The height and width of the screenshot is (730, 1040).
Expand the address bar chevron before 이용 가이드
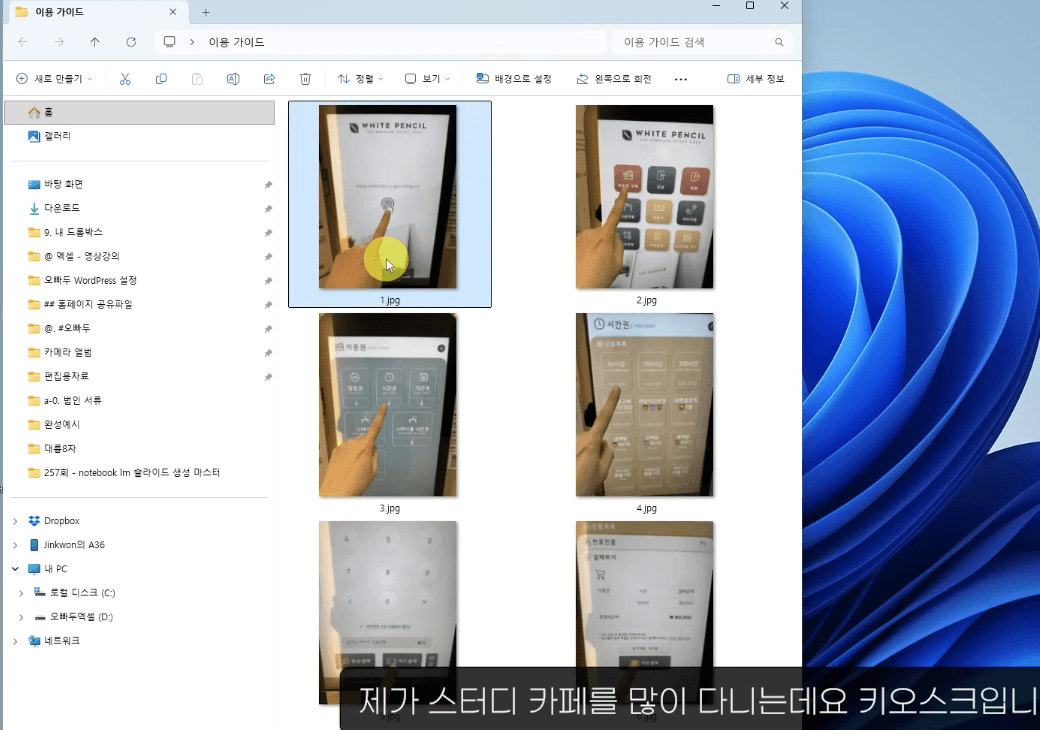(192, 42)
